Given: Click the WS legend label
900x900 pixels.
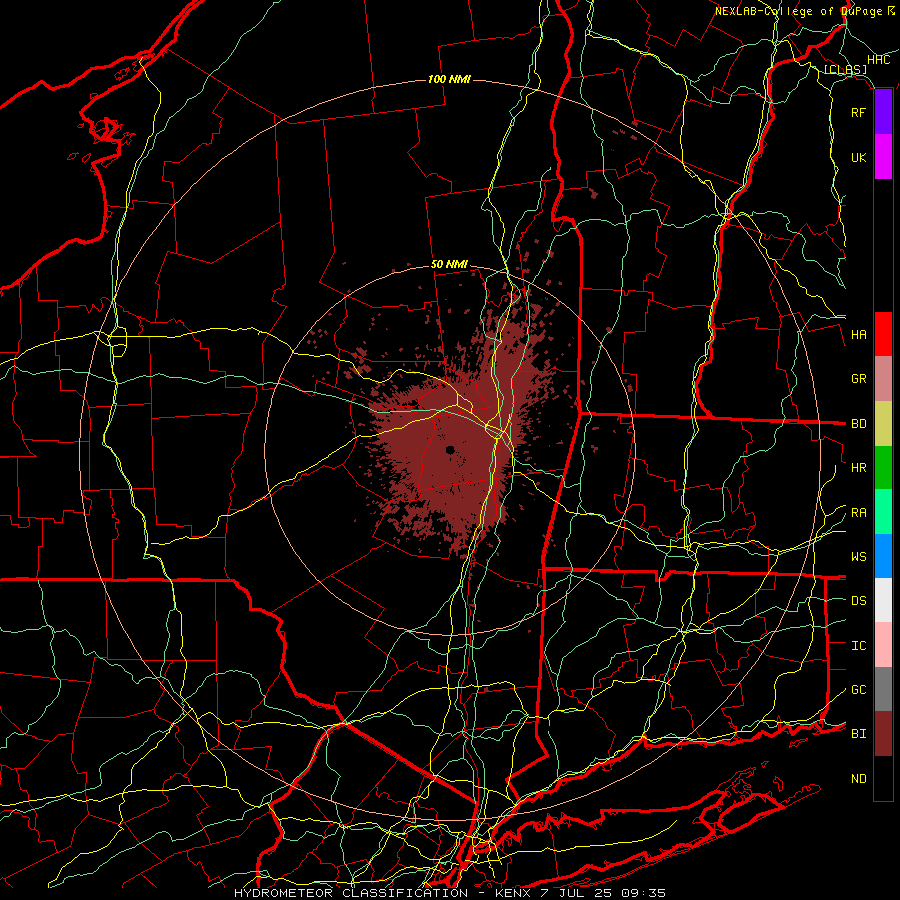Looking at the screenshot, I should 859,557.
